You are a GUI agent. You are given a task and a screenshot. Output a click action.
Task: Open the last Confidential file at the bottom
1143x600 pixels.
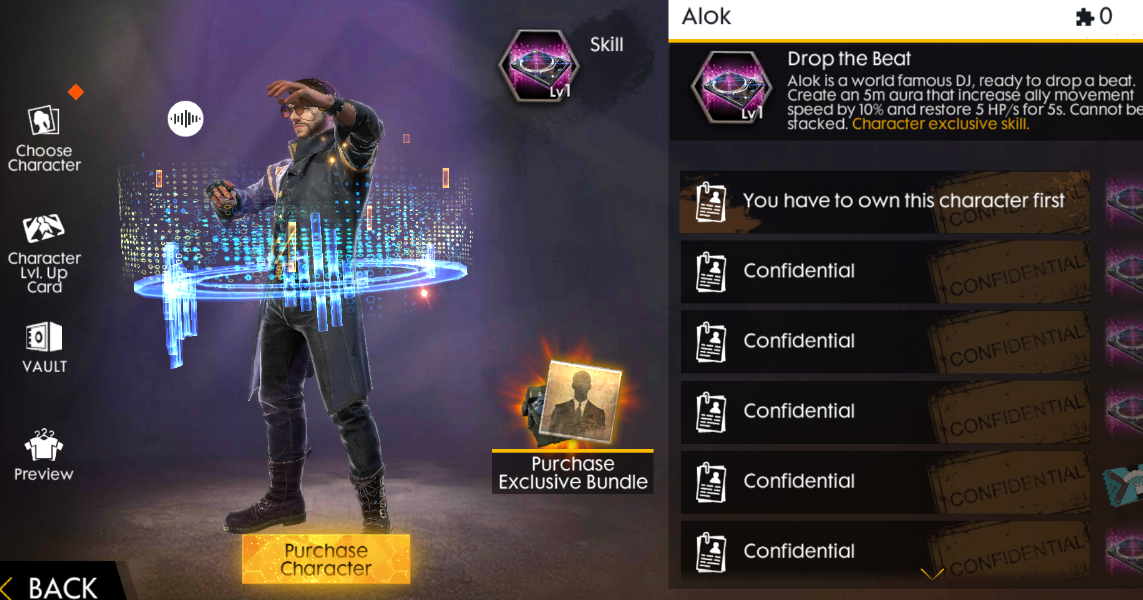[885, 552]
